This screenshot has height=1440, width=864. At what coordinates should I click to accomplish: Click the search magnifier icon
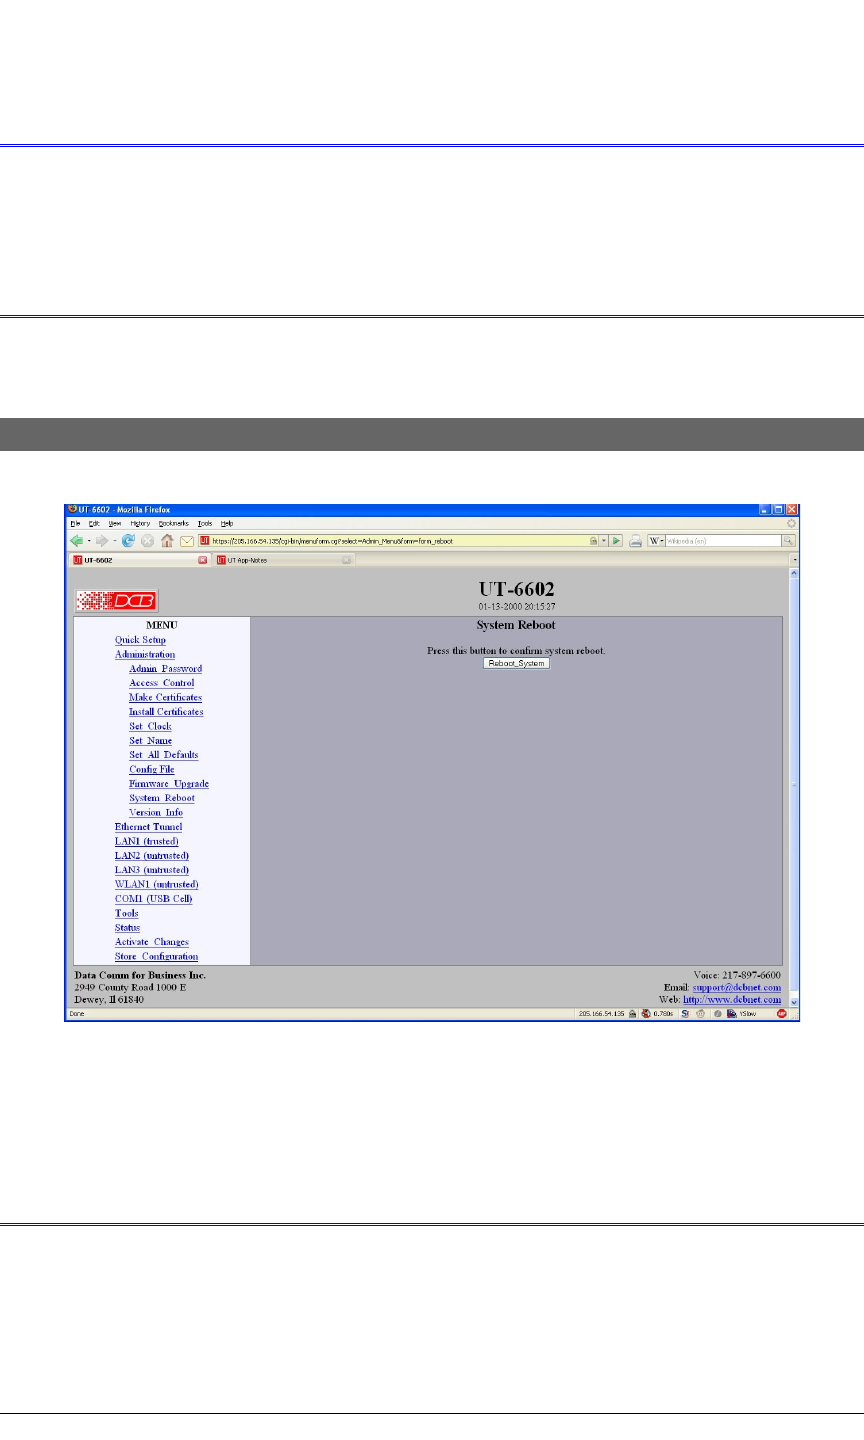click(788, 541)
